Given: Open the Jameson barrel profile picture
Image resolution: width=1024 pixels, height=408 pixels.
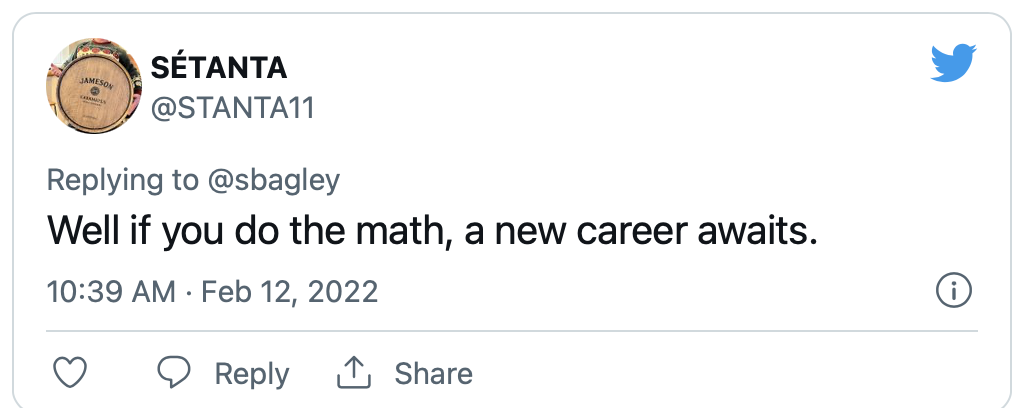Looking at the screenshot, I should (x=94, y=87).
